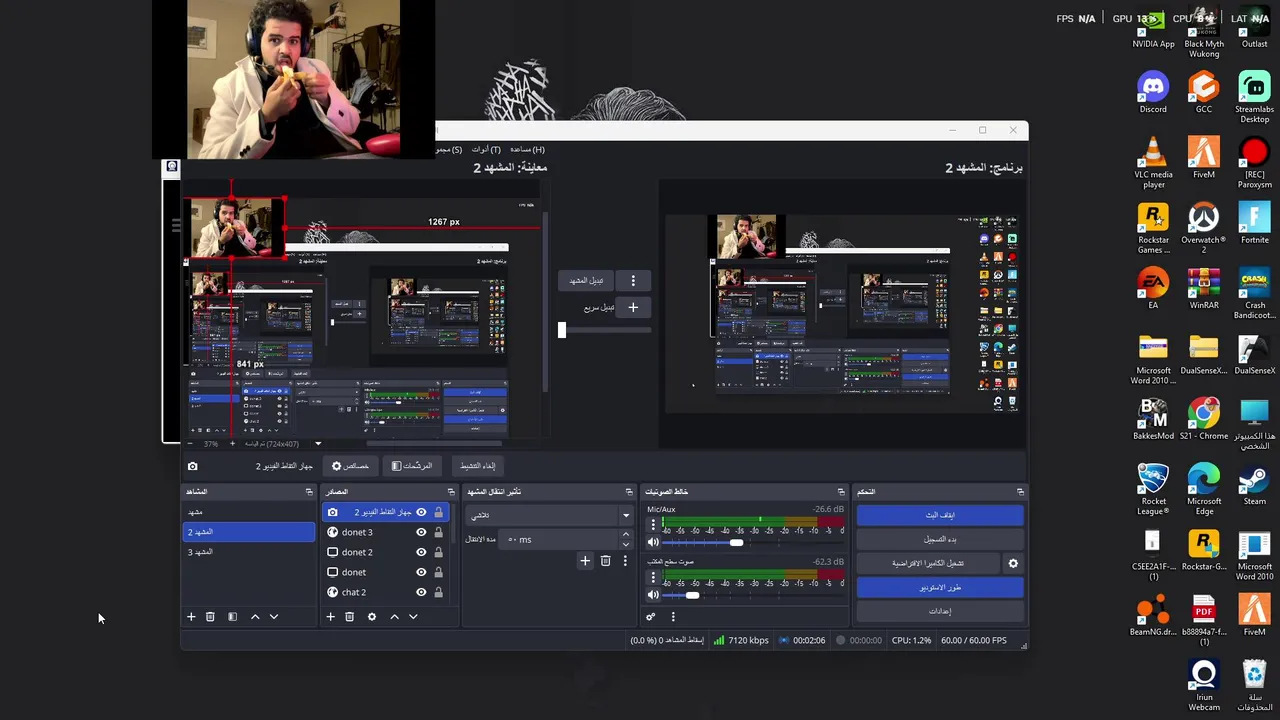The height and width of the screenshot is (720, 1280).
Task: Open transitions panel three-dot menu
Action: click(625, 561)
